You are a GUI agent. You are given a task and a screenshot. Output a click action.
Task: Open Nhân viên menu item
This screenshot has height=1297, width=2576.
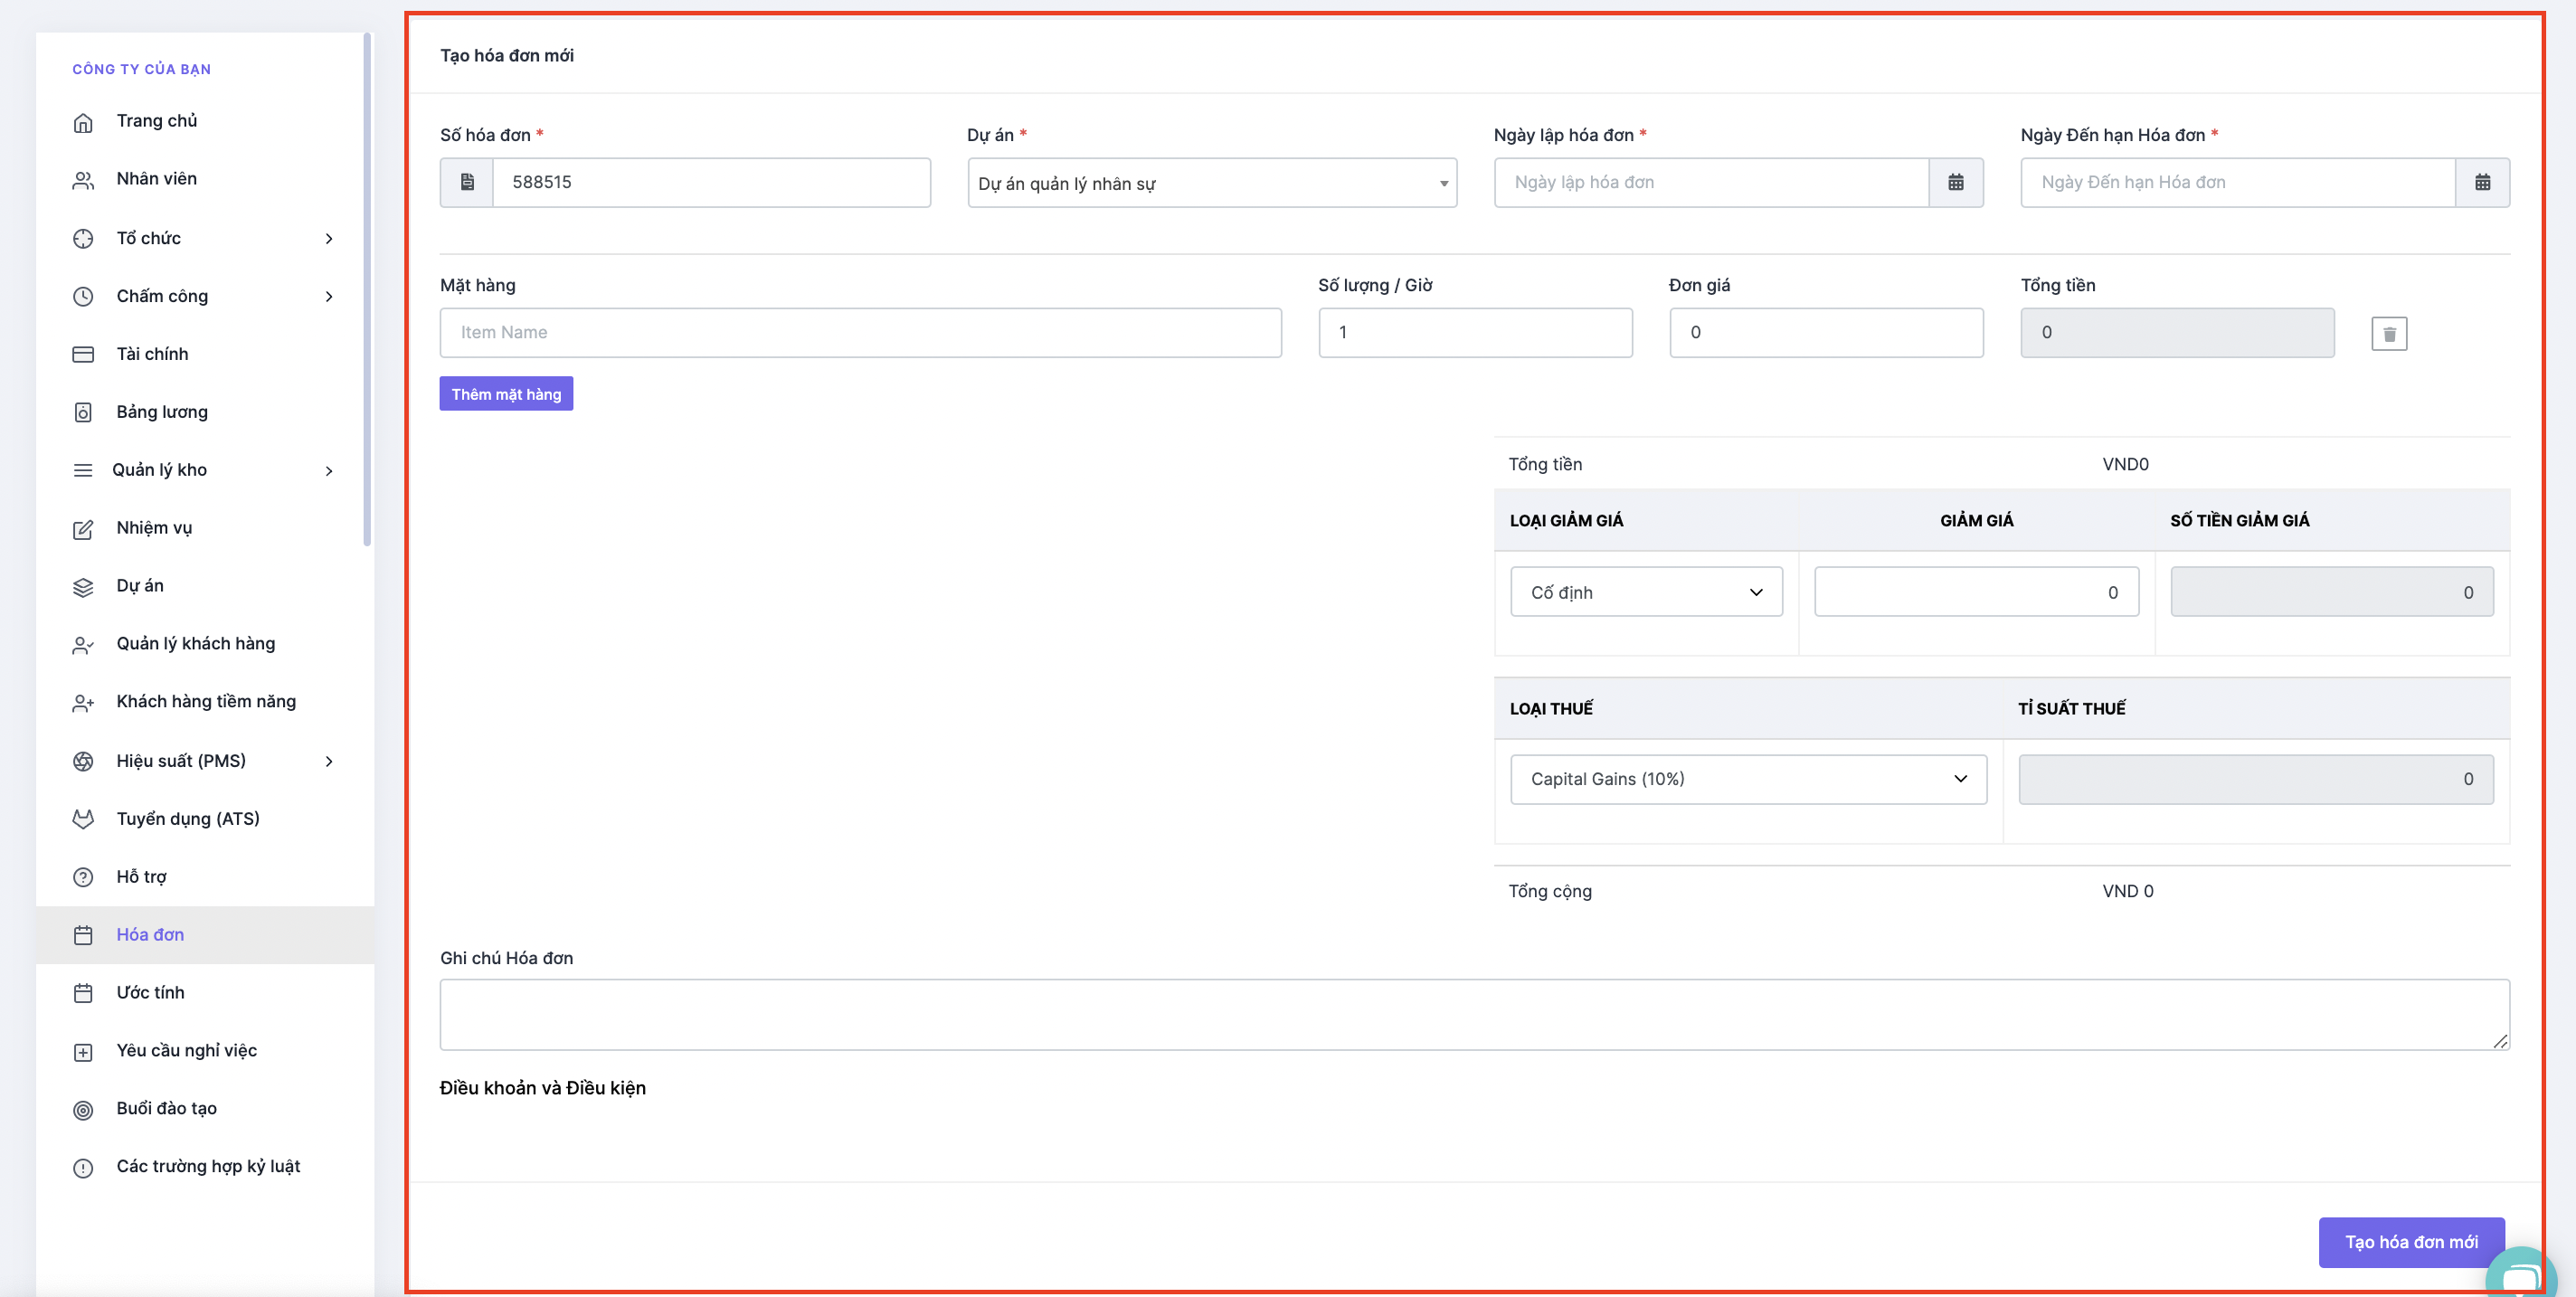click(205, 179)
